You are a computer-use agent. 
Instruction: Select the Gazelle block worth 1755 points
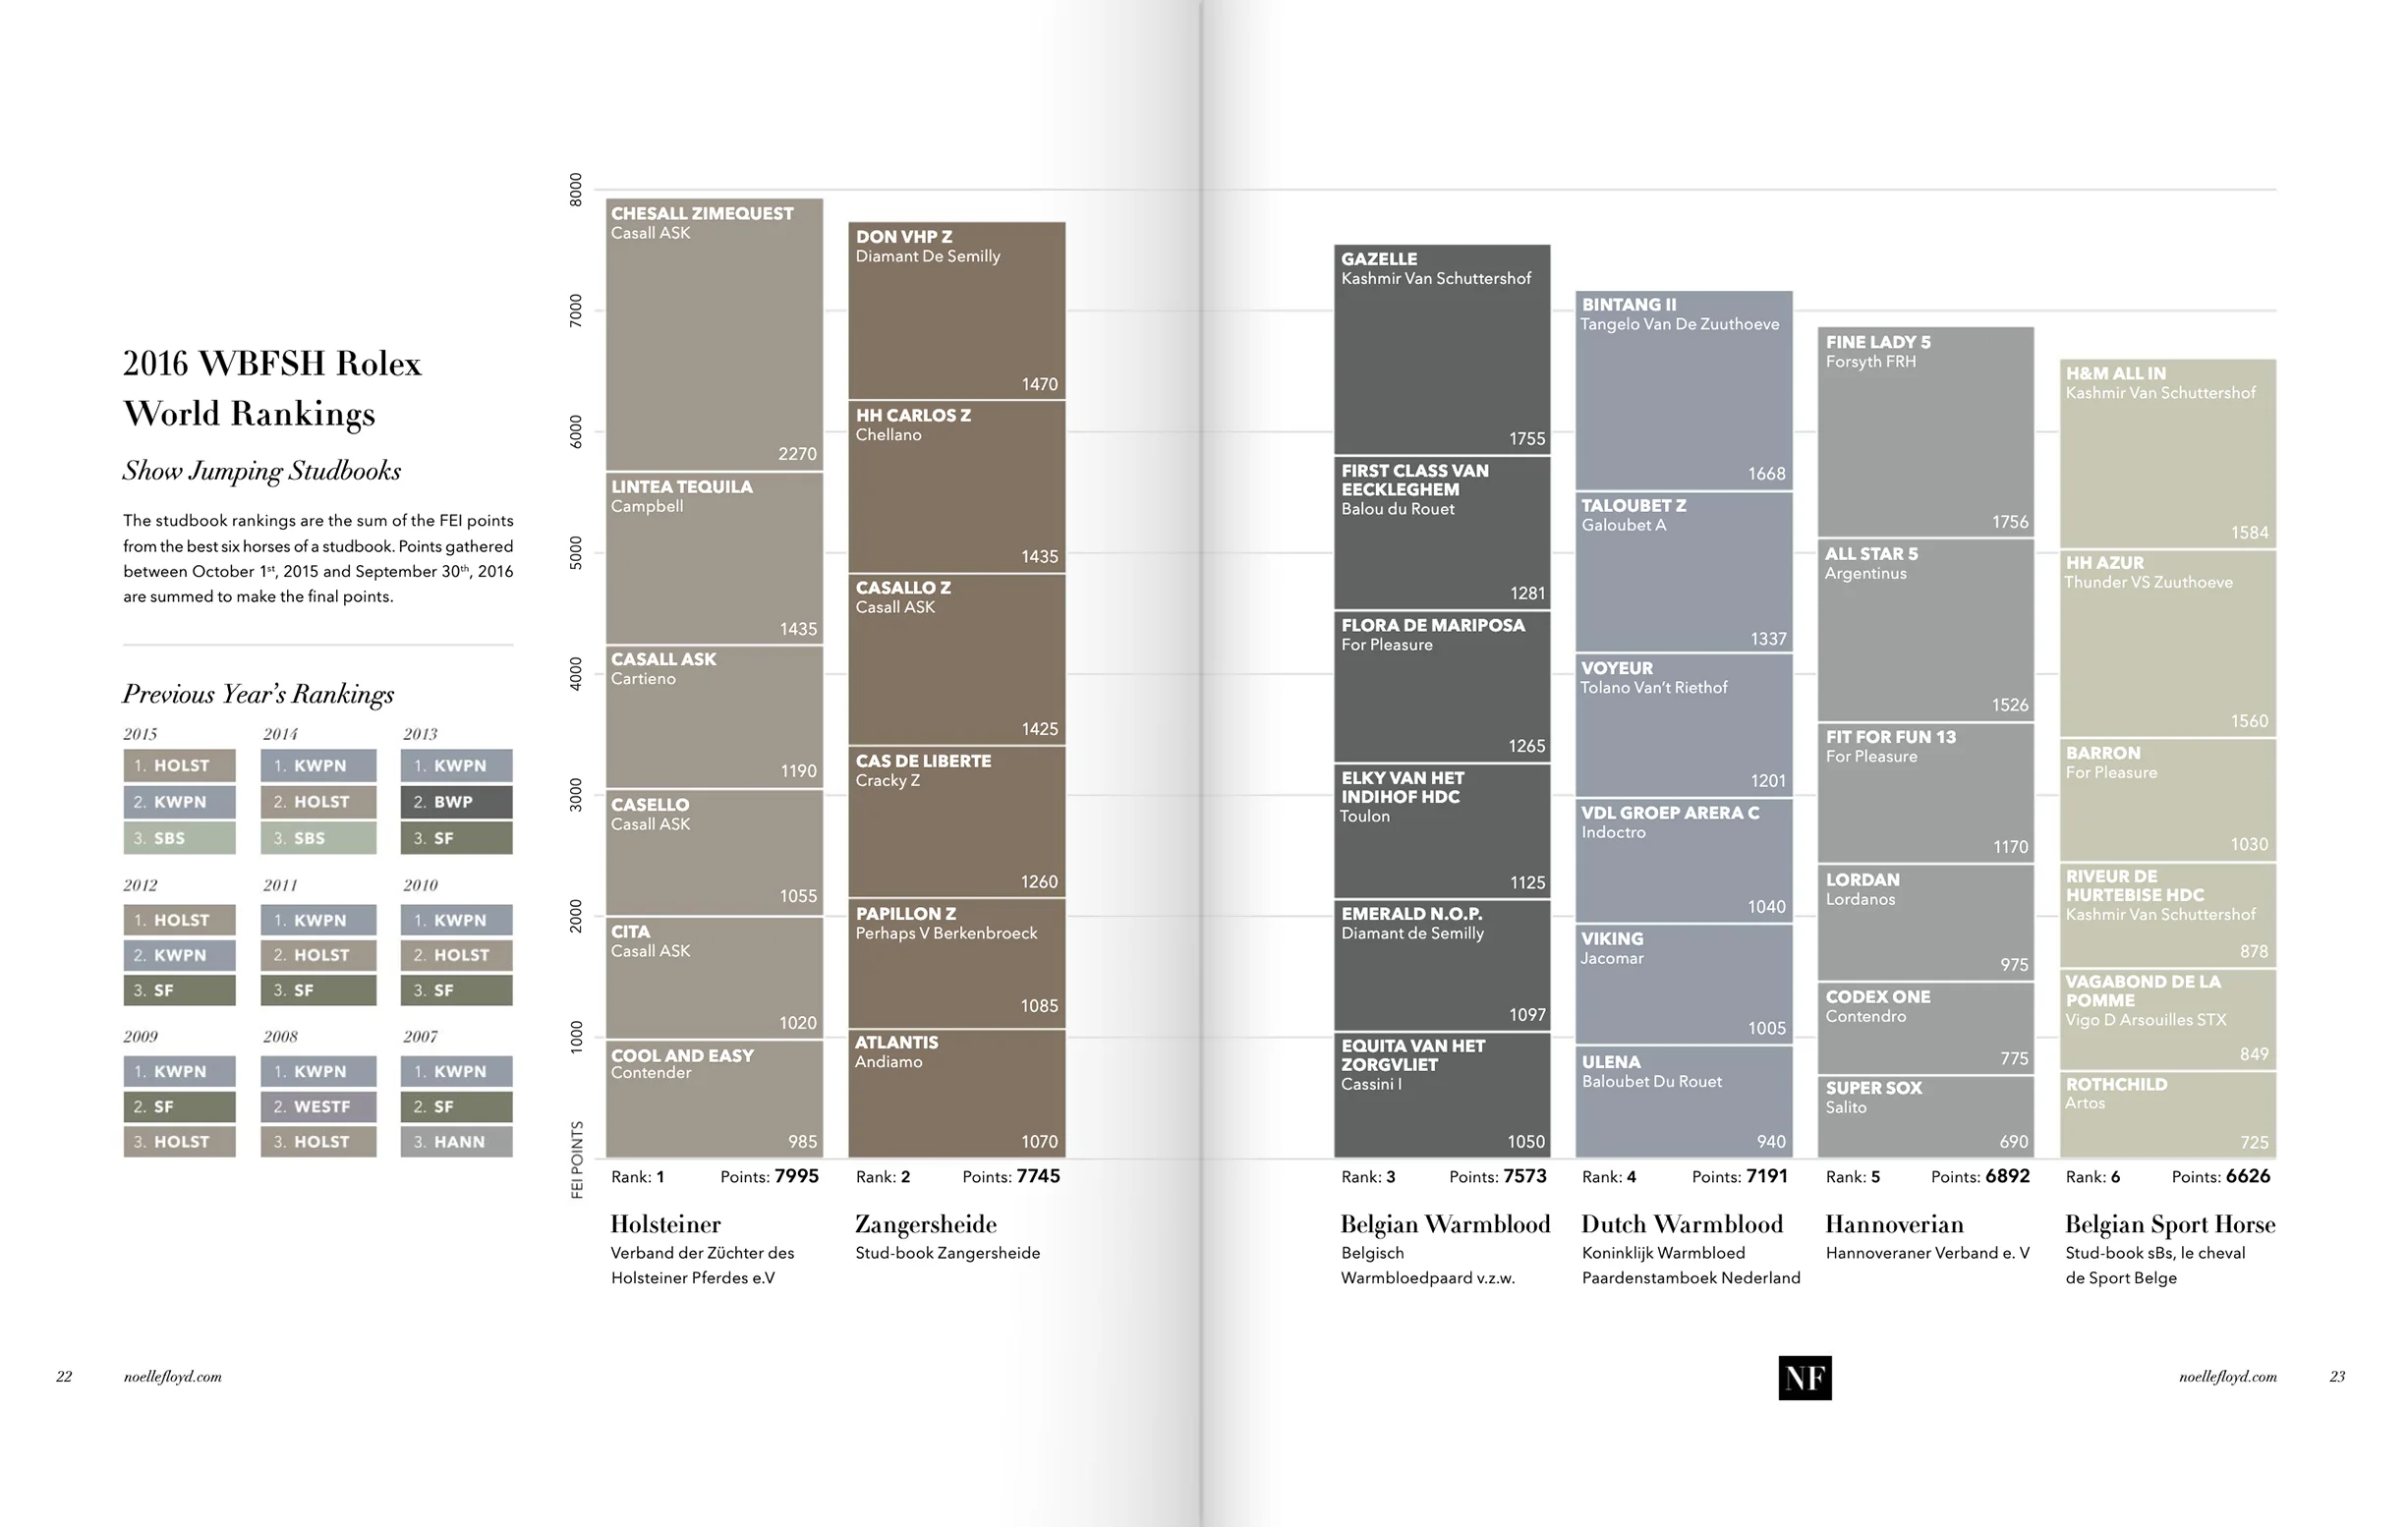click(1442, 349)
